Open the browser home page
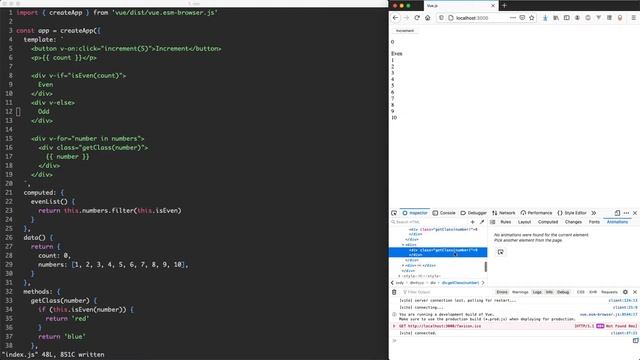640x360 pixels. click(427, 18)
